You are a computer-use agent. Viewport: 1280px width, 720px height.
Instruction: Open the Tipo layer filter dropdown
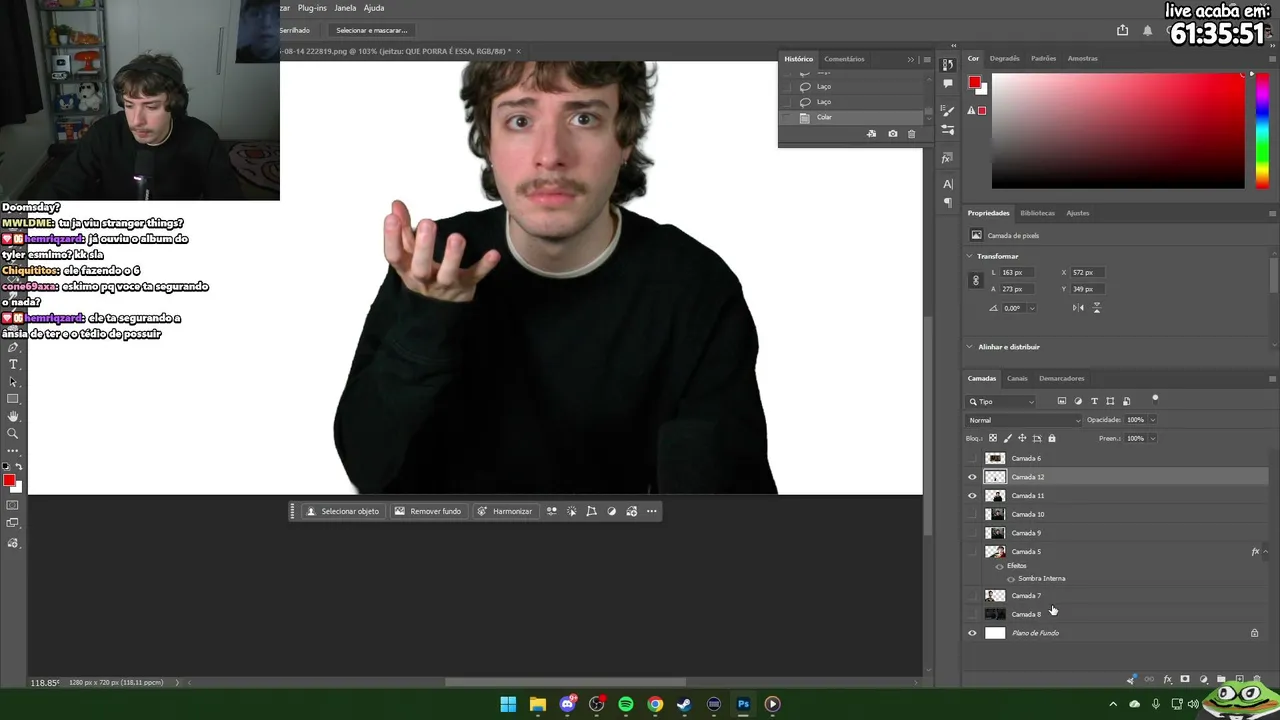point(1002,402)
